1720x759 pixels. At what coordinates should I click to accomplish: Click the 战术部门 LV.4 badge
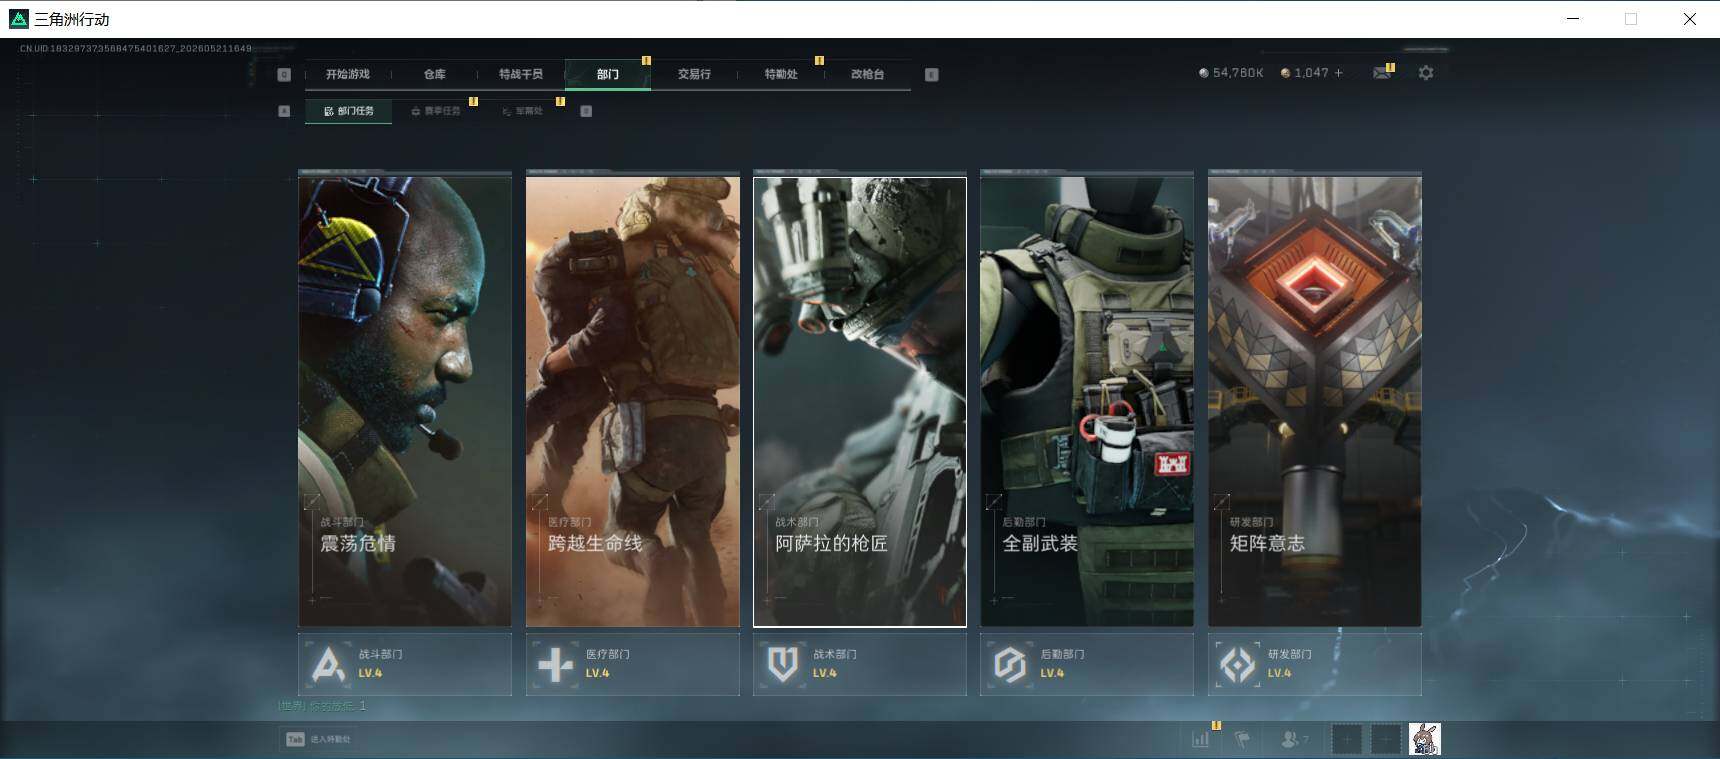point(860,664)
